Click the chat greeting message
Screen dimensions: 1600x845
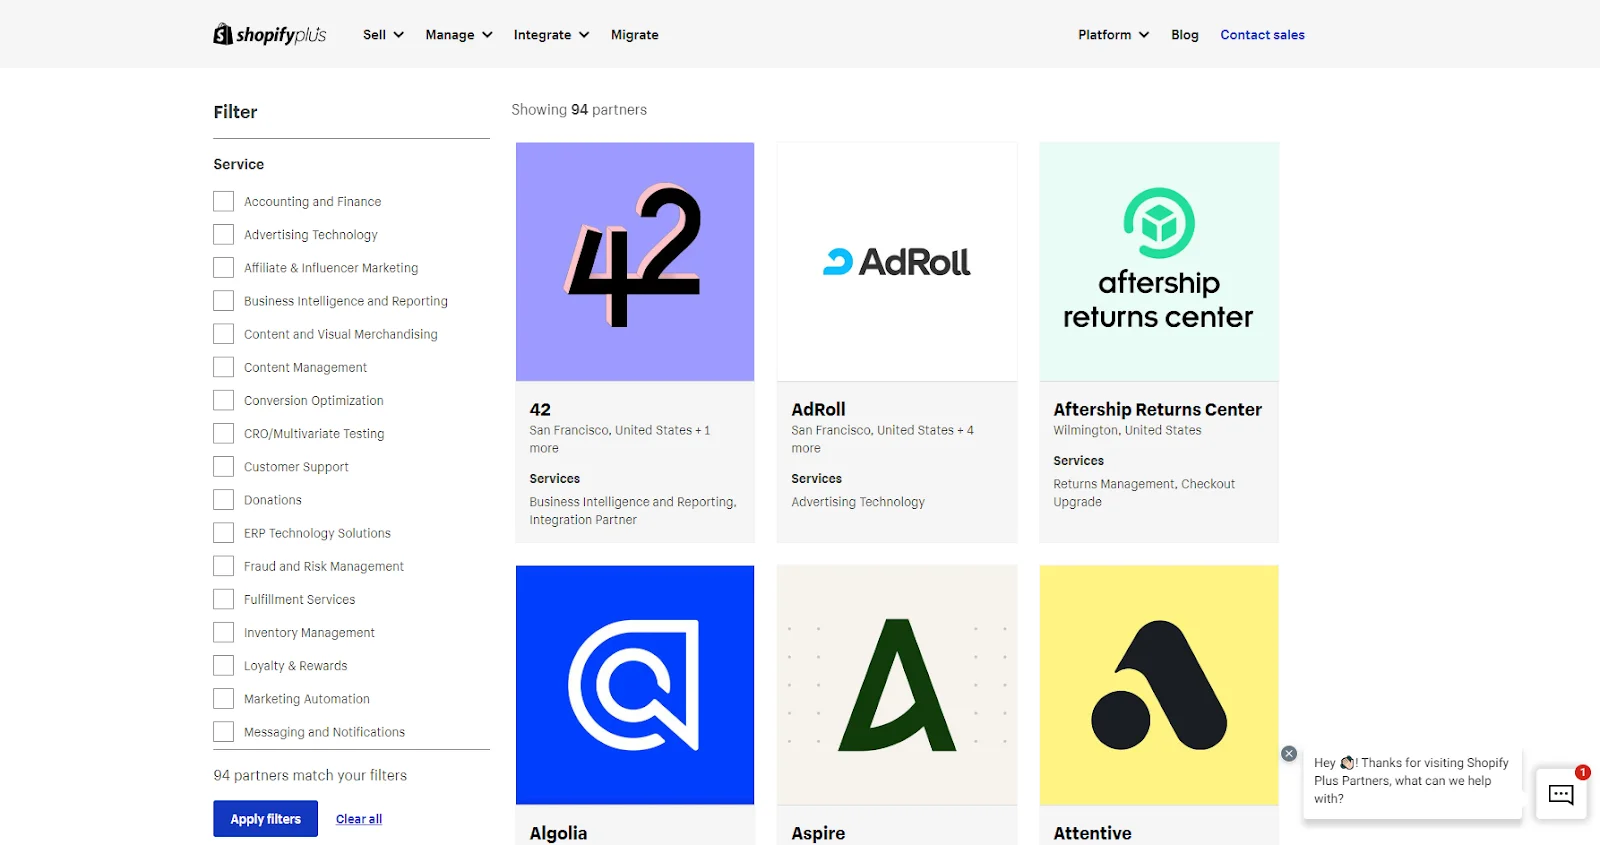[1412, 780]
